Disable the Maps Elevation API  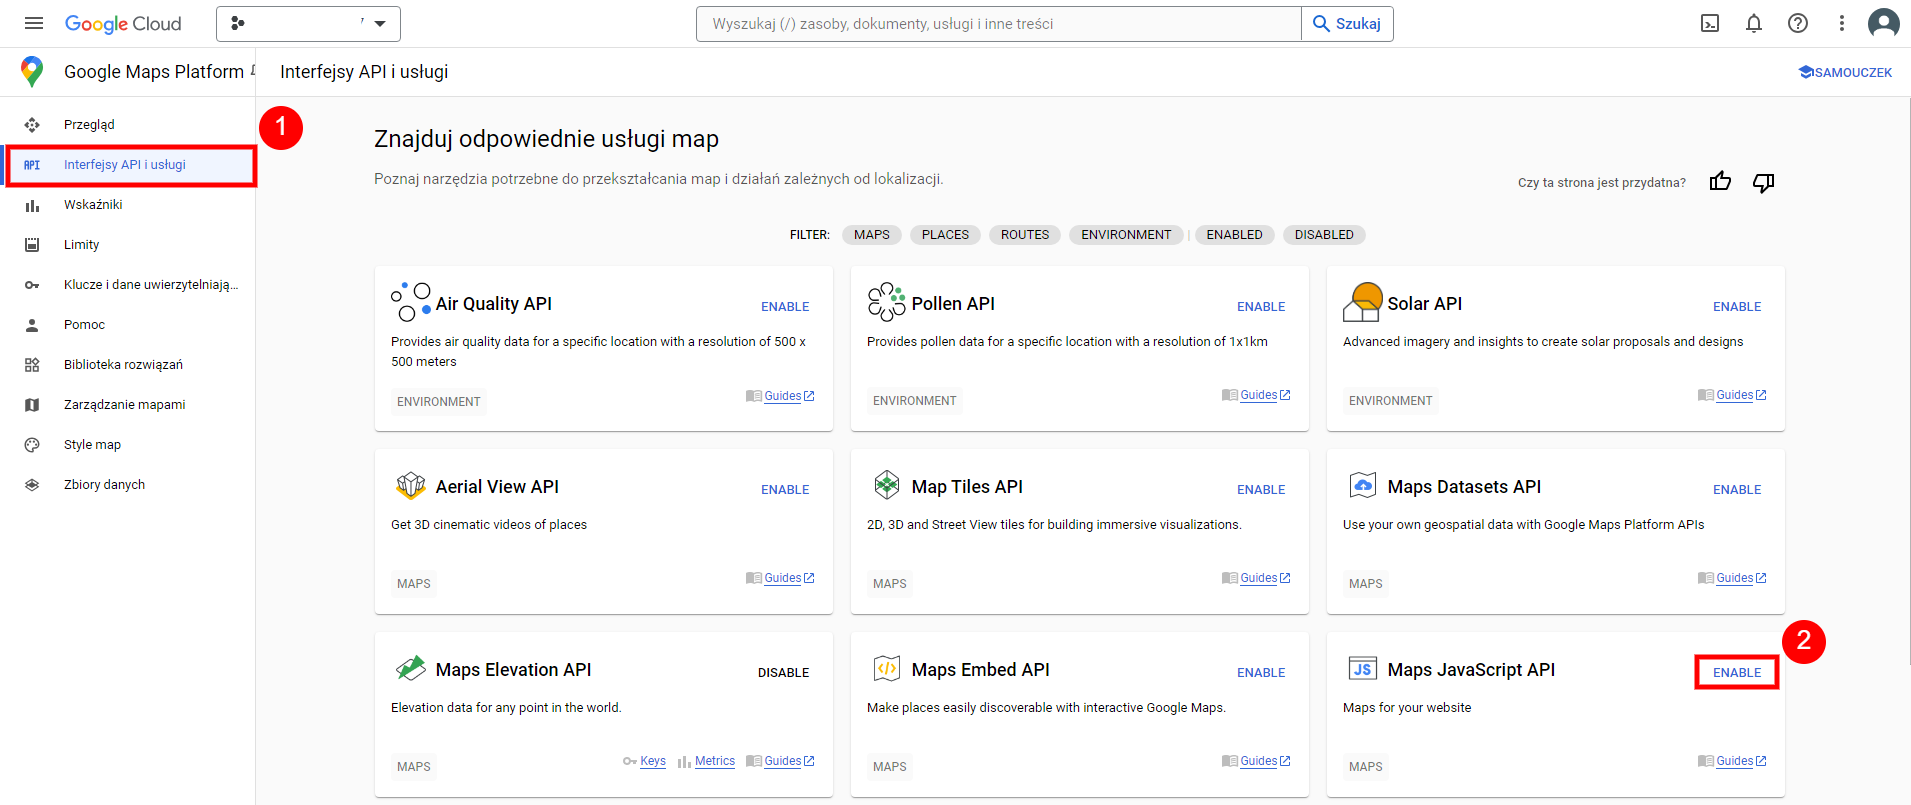(x=783, y=673)
